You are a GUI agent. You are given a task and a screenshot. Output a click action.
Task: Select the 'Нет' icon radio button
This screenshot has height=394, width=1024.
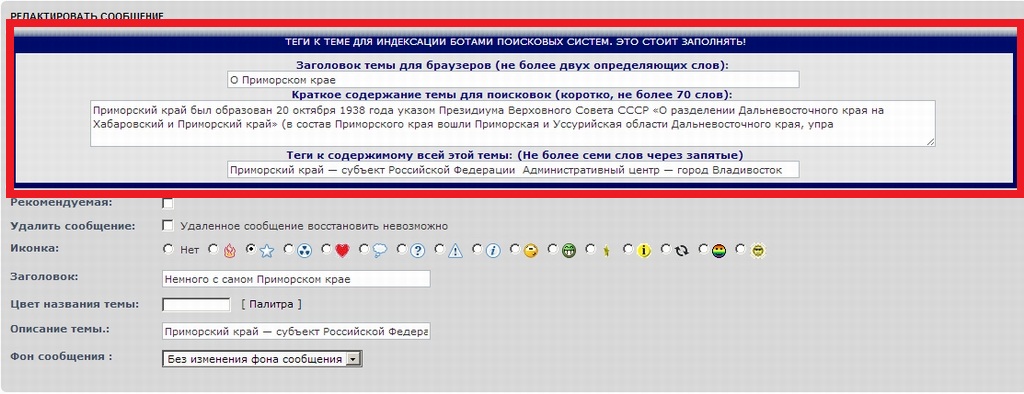pyautogui.click(x=168, y=249)
